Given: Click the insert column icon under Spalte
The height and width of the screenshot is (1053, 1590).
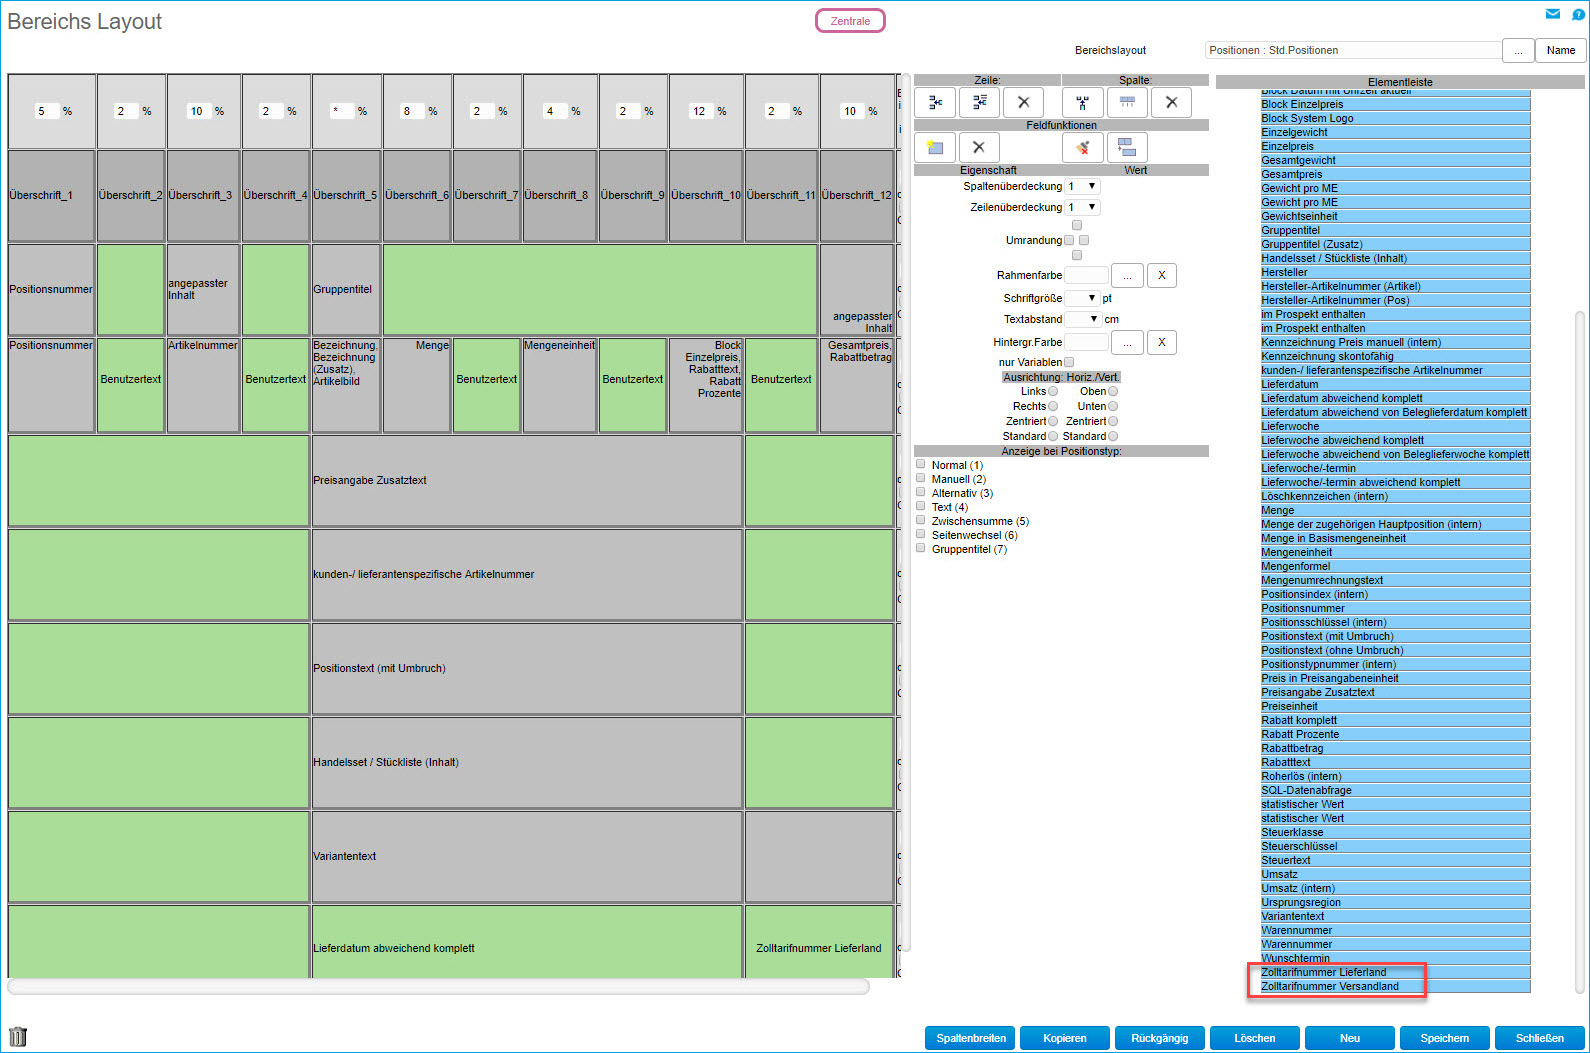Looking at the screenshot, I should [1083, 102].
